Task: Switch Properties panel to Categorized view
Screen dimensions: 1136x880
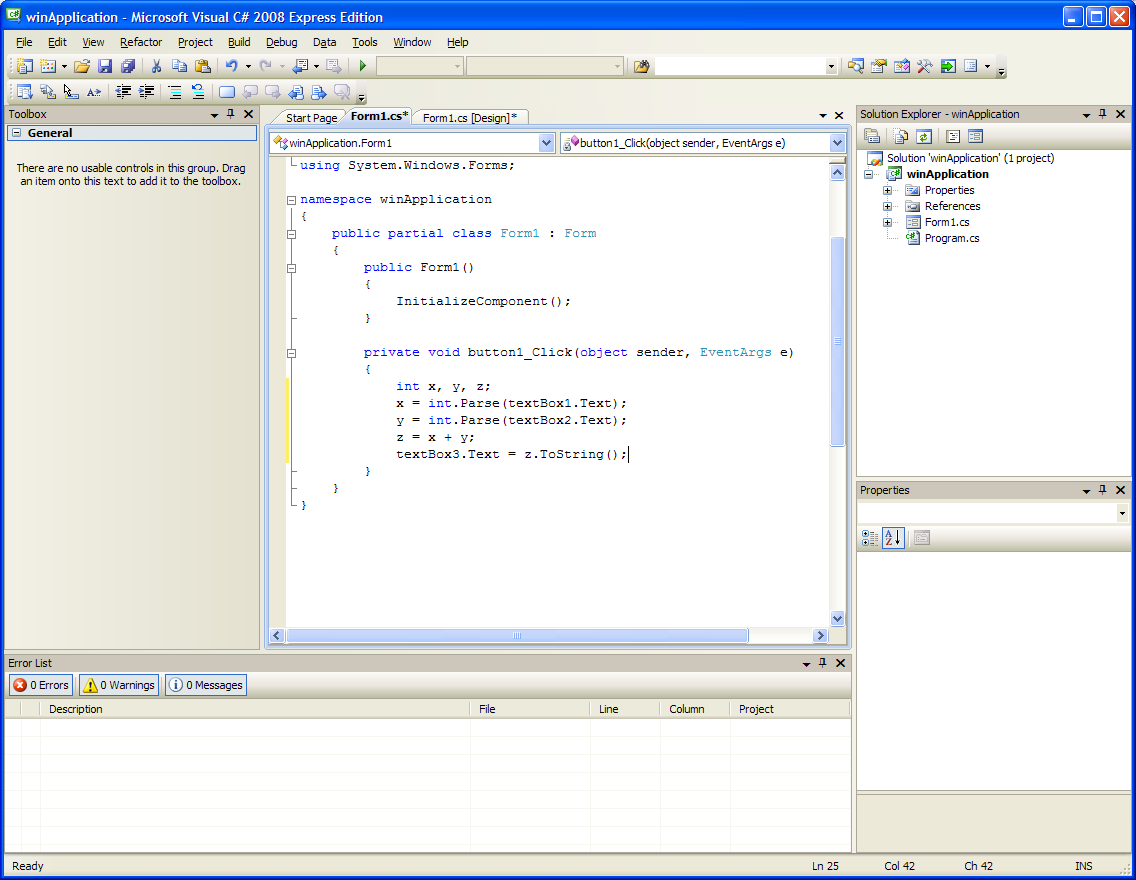Action: click(869, 538)
